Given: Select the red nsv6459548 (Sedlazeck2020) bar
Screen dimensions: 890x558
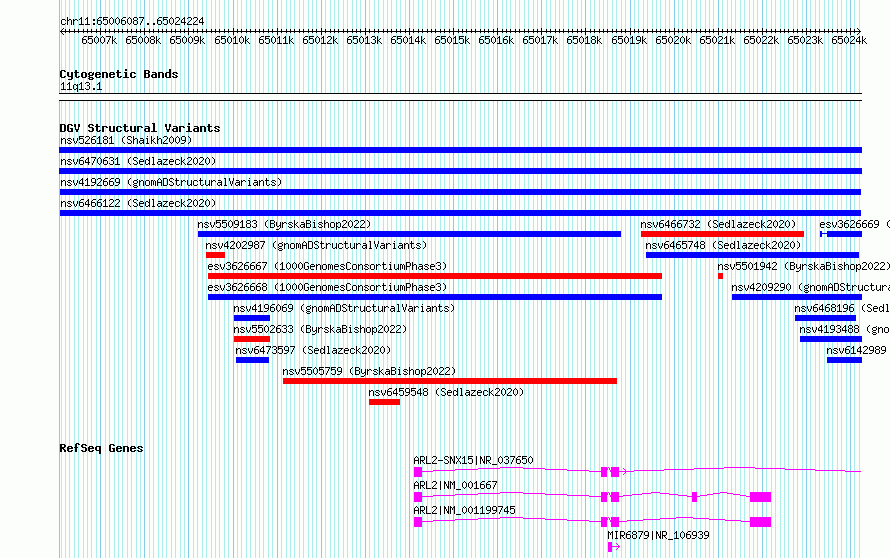Looking at the screenshot, I should [x=384, y=402].
